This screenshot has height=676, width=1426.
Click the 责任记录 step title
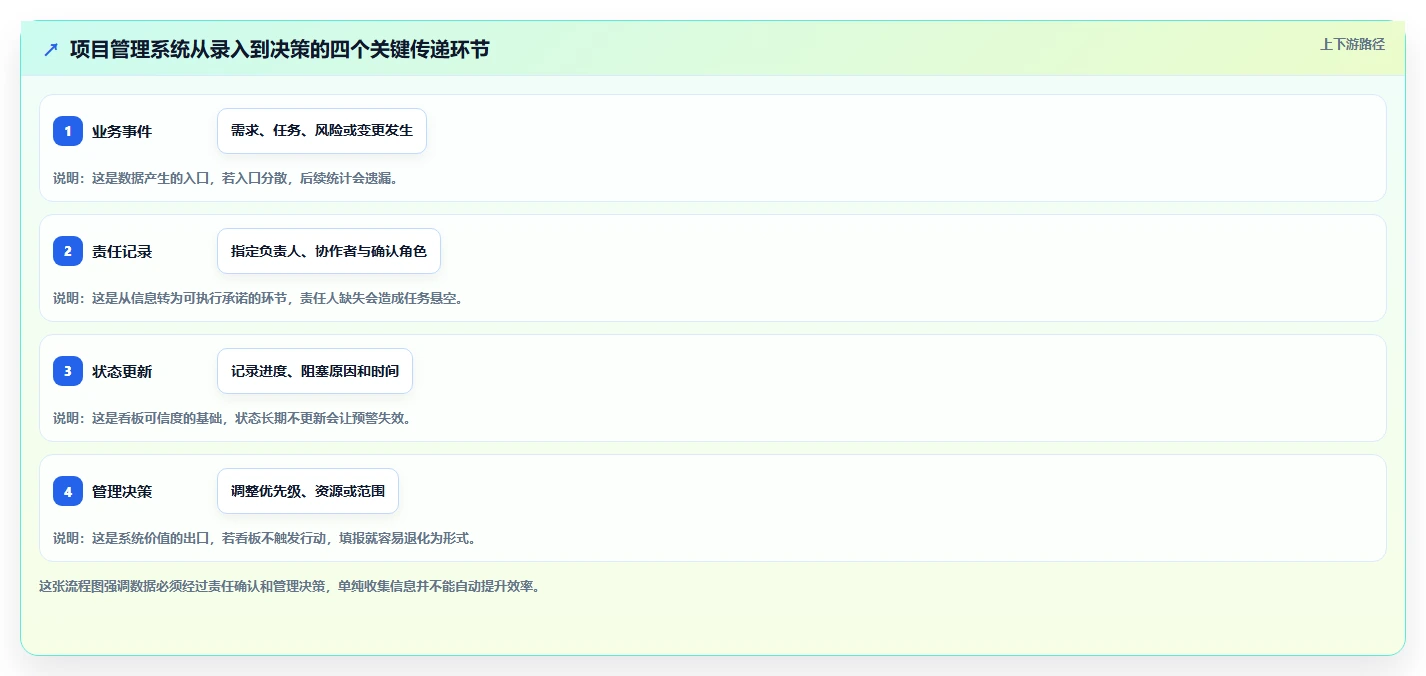[x=122, y=251]
